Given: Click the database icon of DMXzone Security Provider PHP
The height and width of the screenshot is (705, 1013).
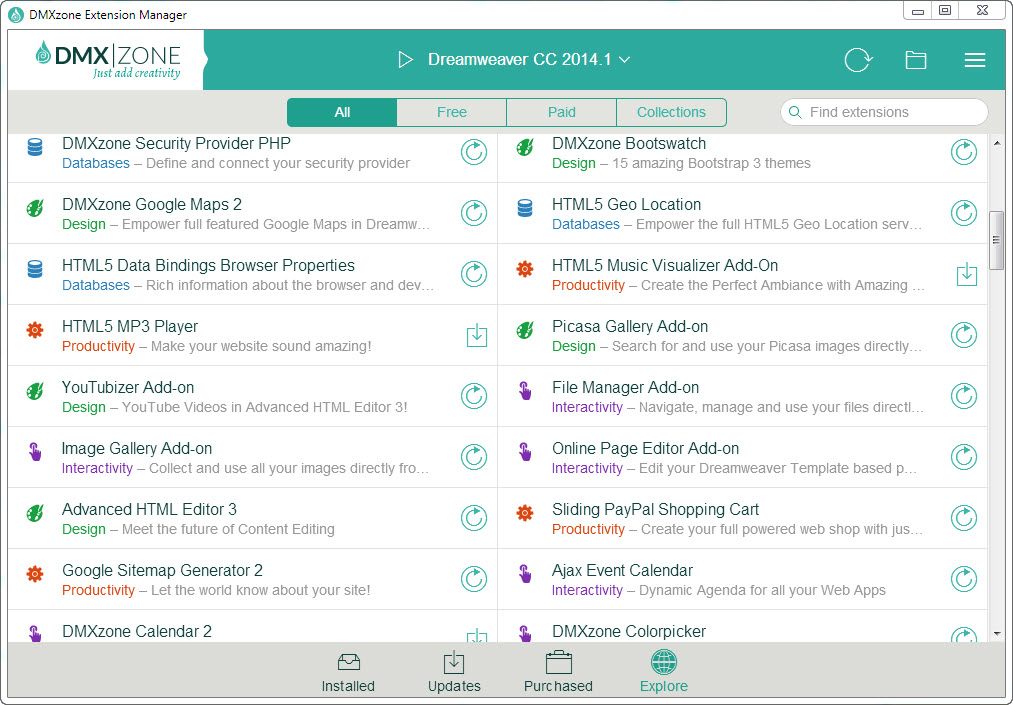Looking at the screenshot, I should (x=35, y=147).
